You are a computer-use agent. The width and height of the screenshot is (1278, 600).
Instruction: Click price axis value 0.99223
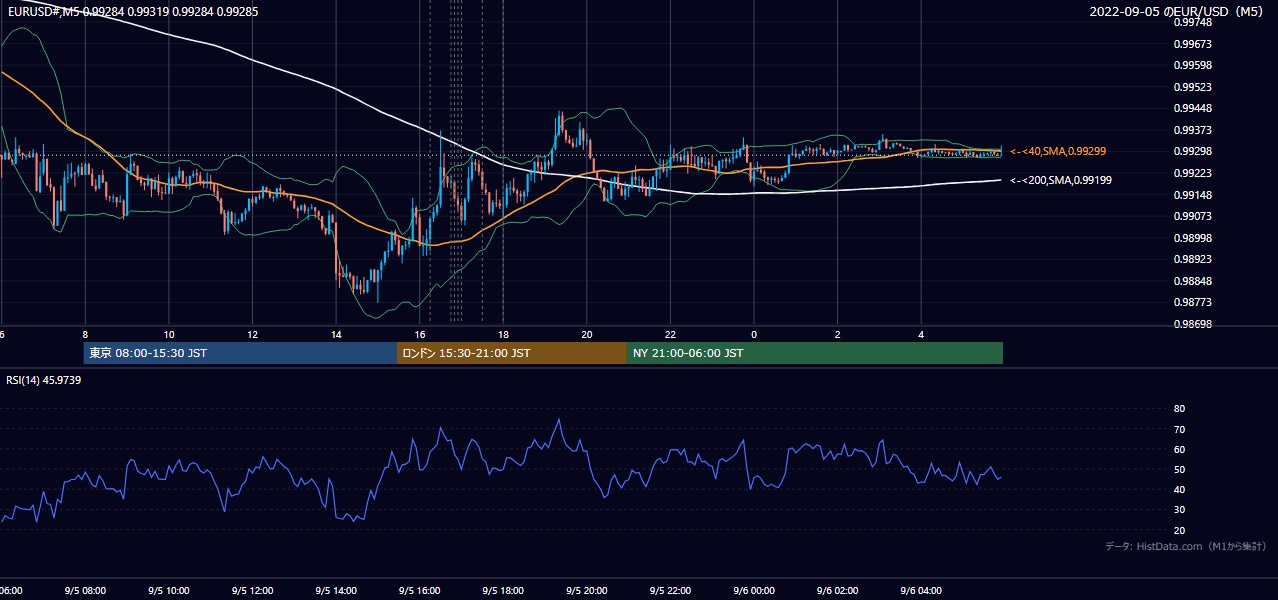tap(1192, 173)
